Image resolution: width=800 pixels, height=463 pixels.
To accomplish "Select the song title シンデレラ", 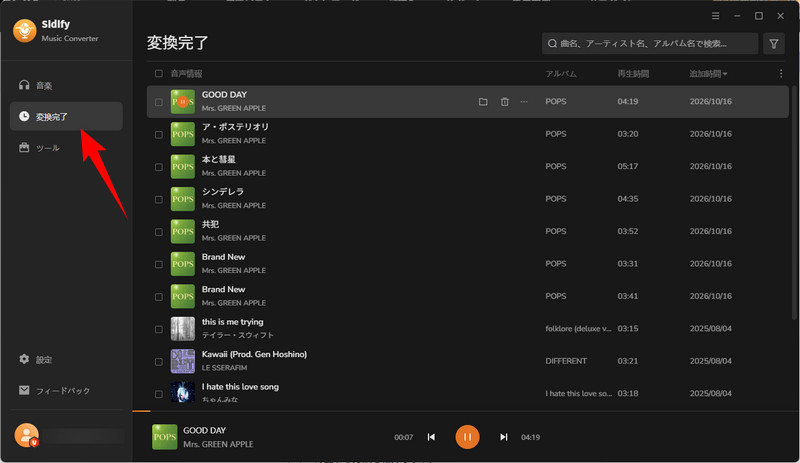I will 222,192.
